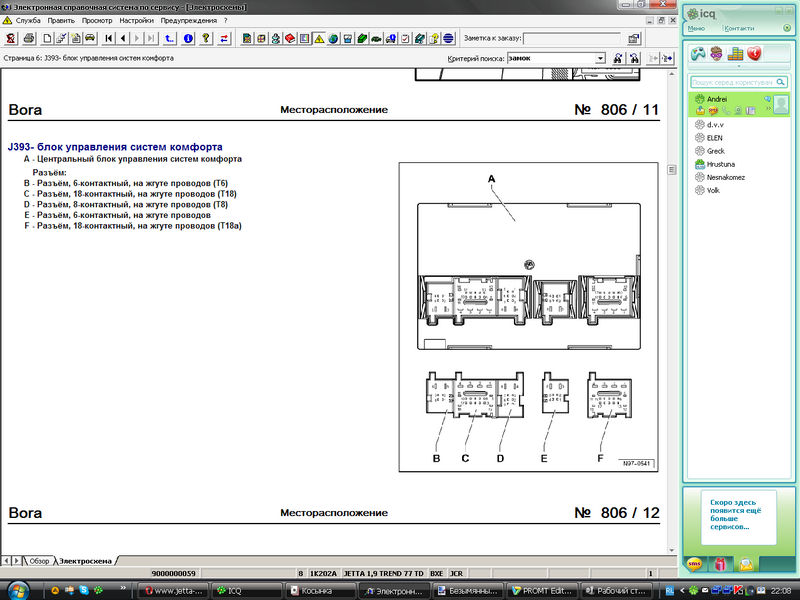The image size is (800, 600).
Task: Open ICQ Контакти menu
Action: pos(739,29)
